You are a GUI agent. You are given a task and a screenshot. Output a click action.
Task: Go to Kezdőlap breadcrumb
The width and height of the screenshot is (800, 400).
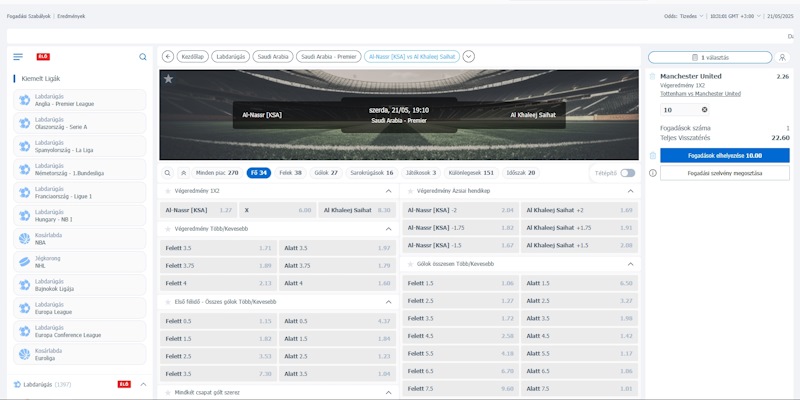(193, 57)
